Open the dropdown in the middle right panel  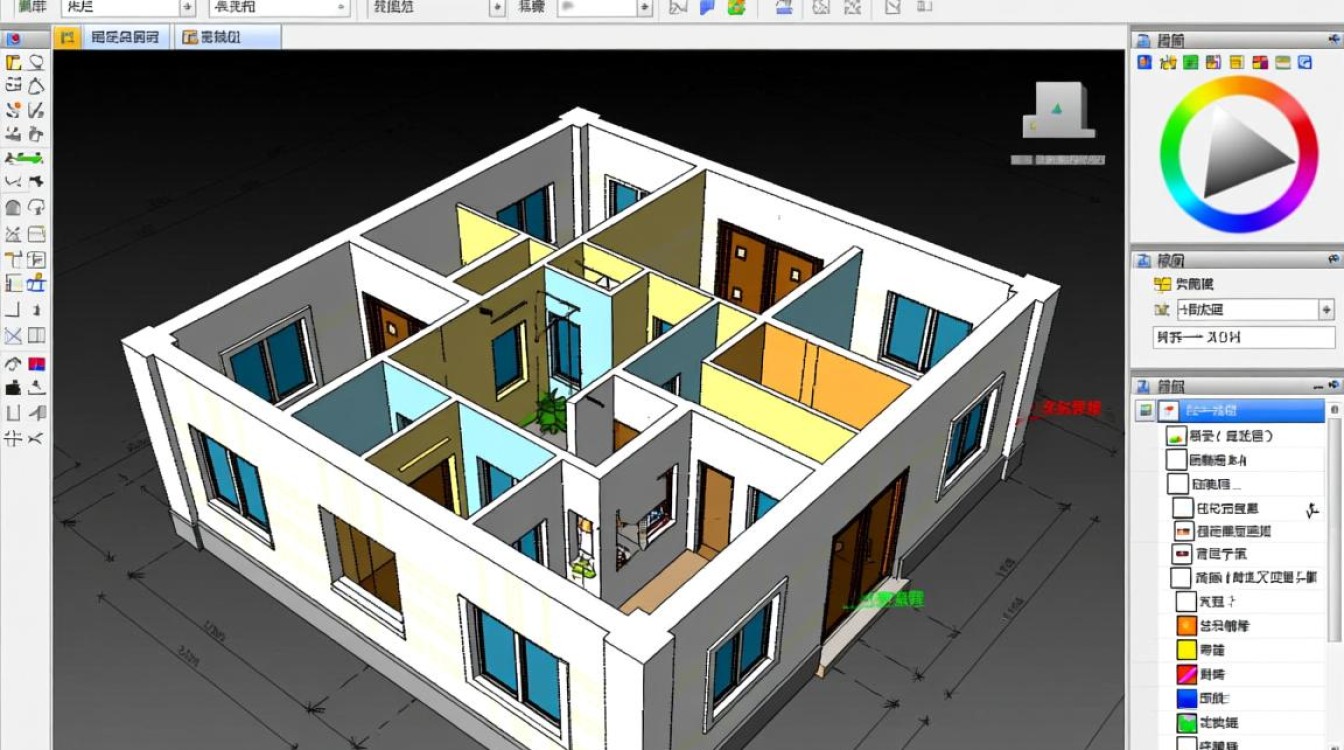pyautogui.click(x=1326, y=310)
